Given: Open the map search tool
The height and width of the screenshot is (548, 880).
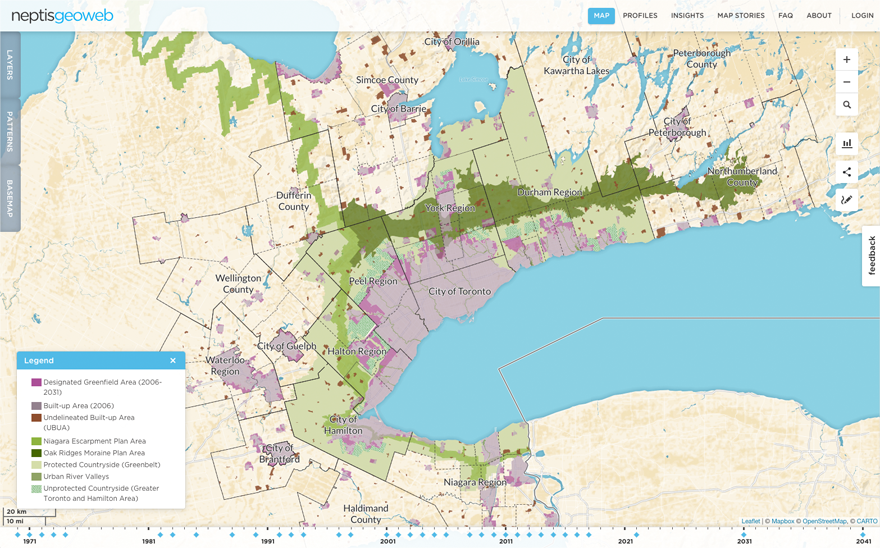Looking at the screenshot, I should click(846, 105).
